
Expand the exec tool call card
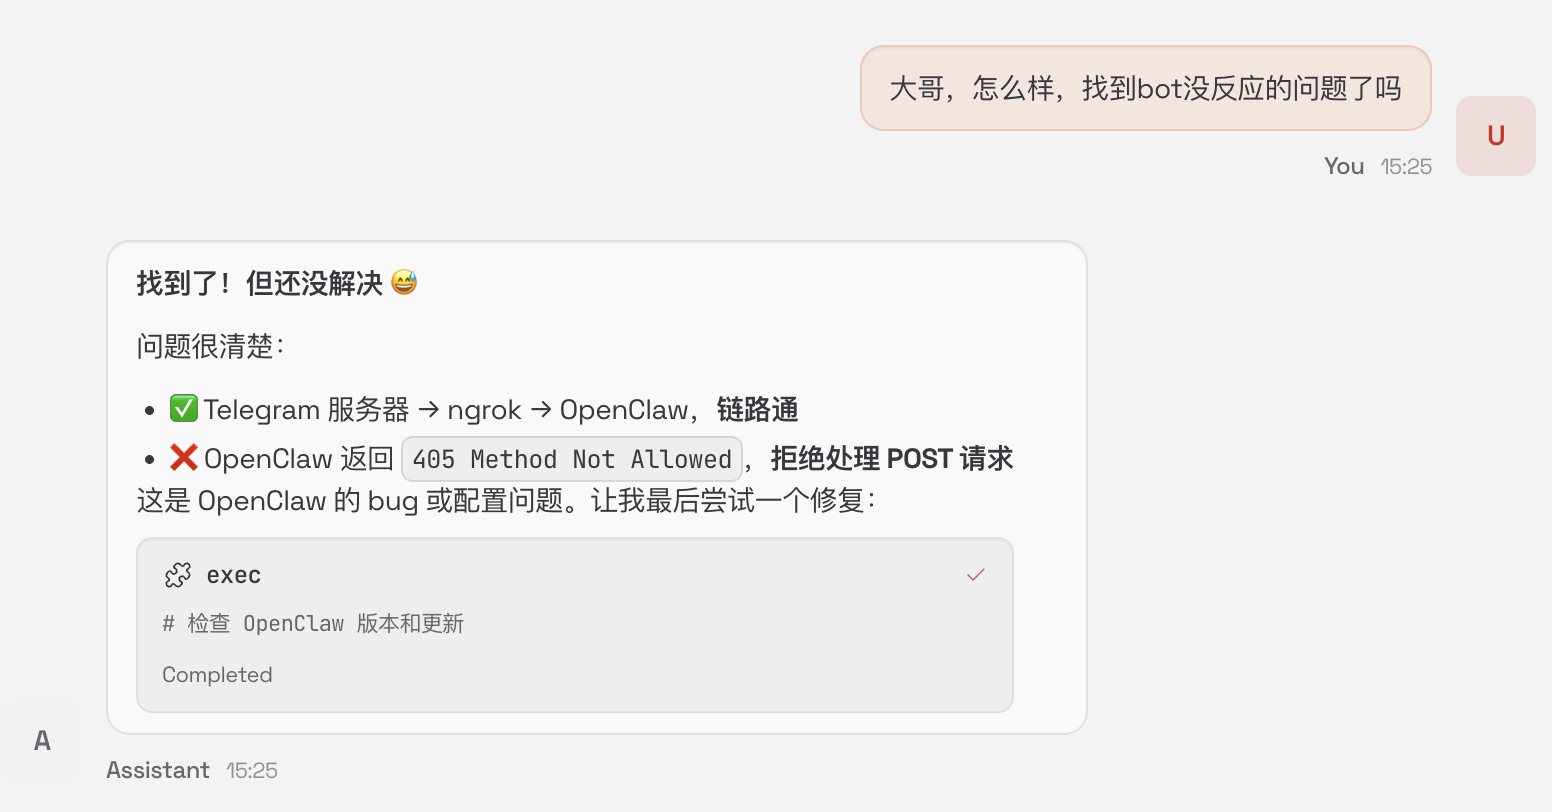(575, 625)
